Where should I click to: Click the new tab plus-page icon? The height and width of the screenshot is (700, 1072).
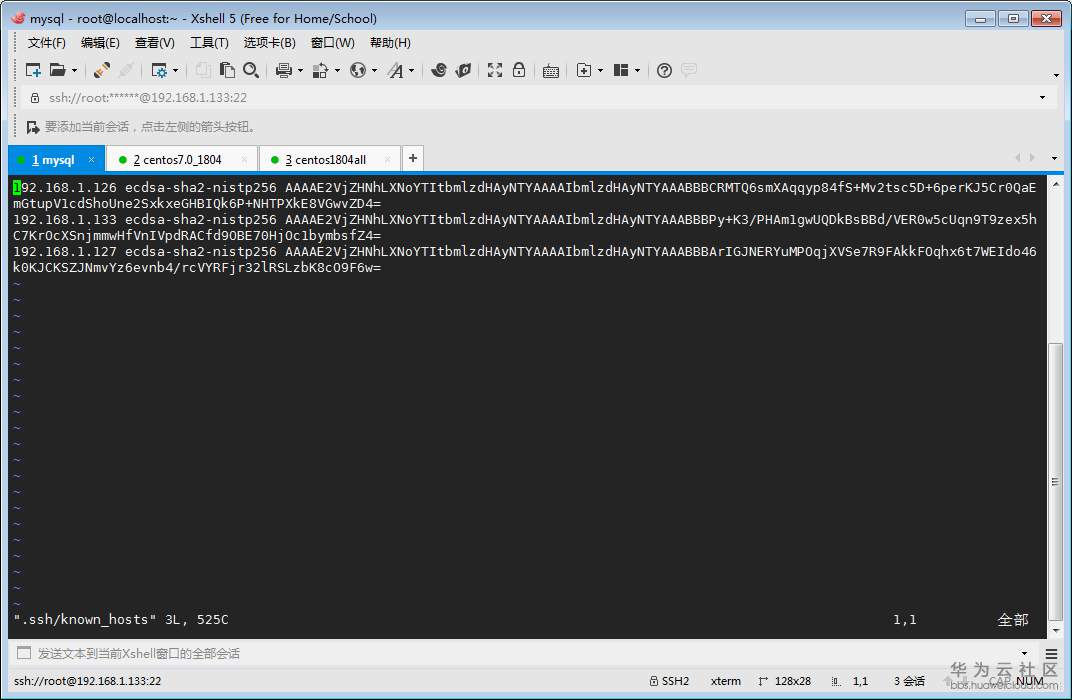584,70
